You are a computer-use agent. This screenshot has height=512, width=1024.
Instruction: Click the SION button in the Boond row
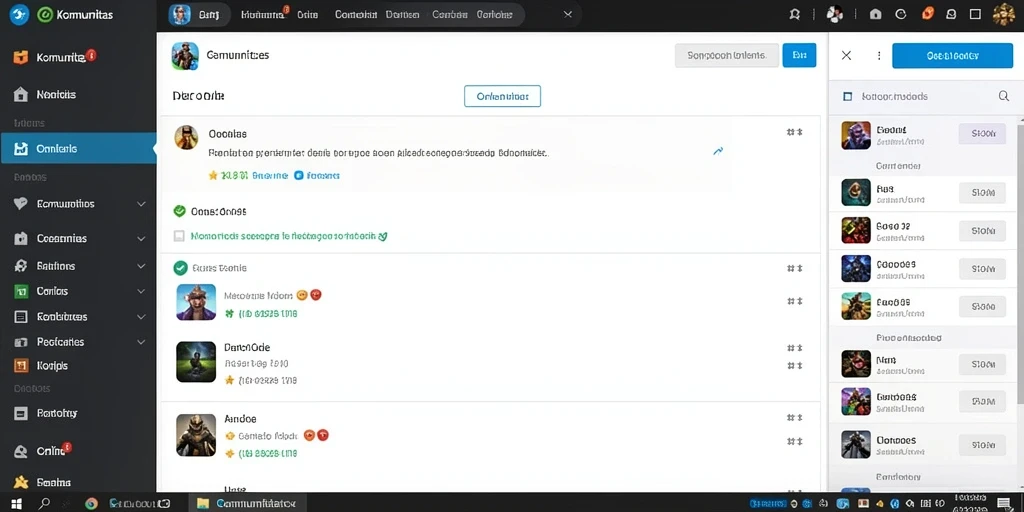tap(982, 134)
